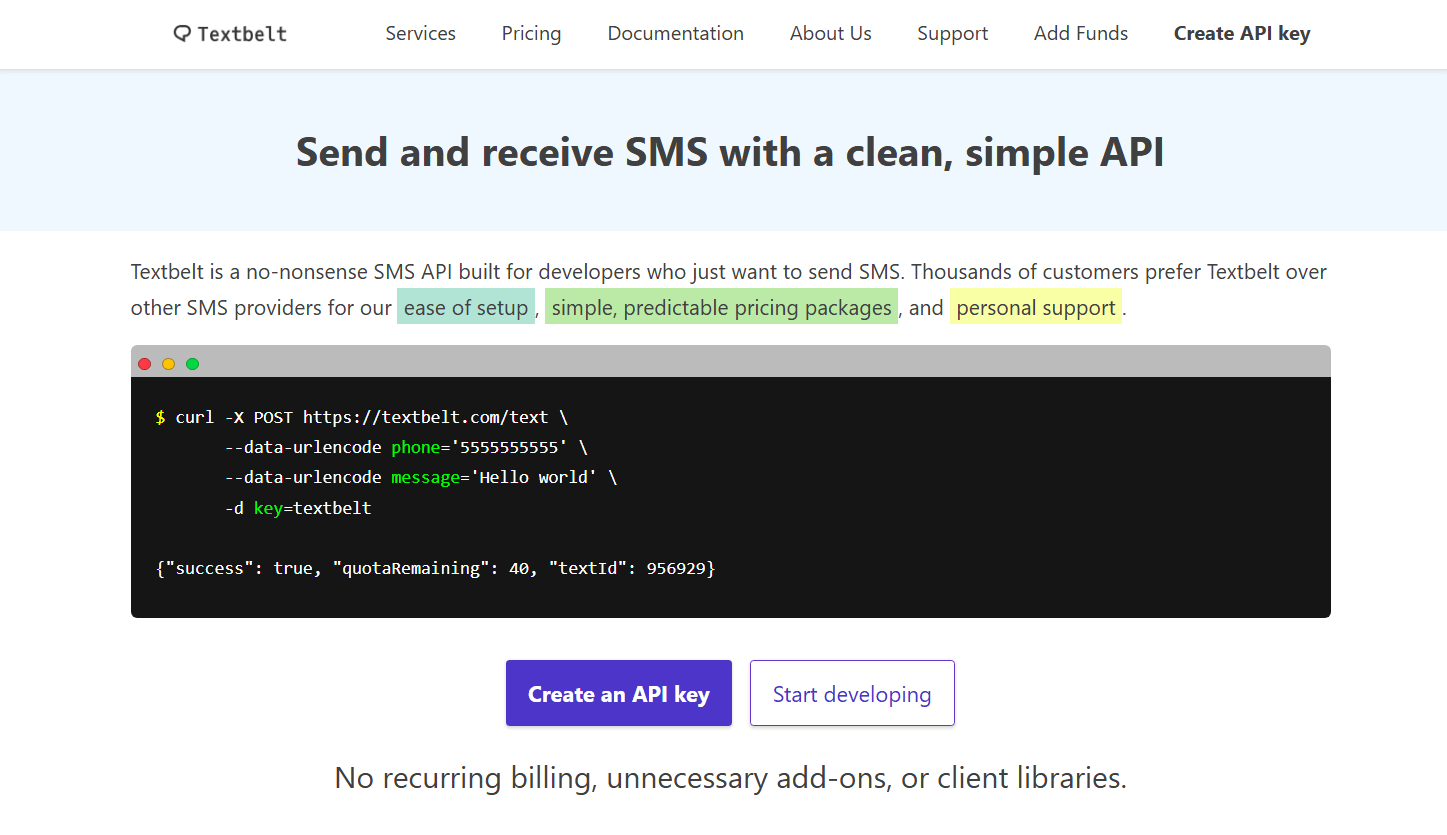Click the green terminal window dot
Screen dimensions: 1447x835
[x=192, y=364]
